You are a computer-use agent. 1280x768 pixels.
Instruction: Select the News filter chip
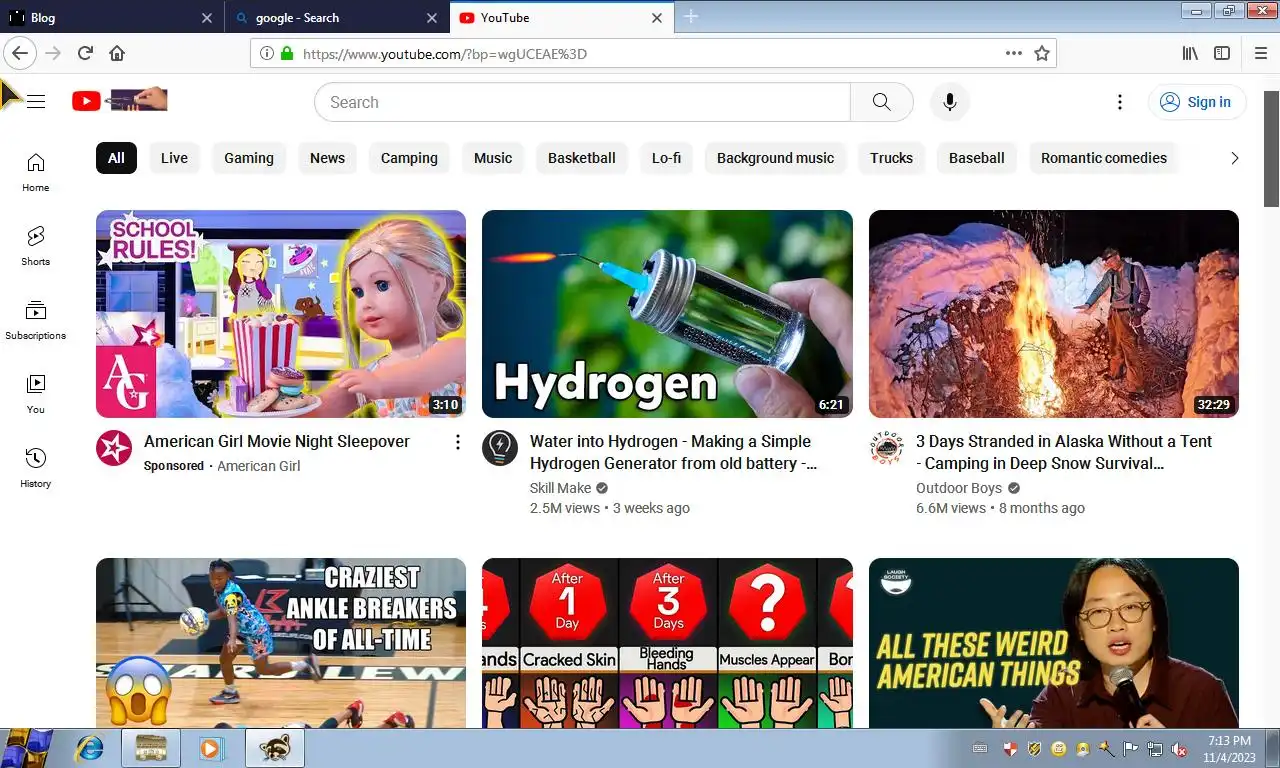(327, 158)
